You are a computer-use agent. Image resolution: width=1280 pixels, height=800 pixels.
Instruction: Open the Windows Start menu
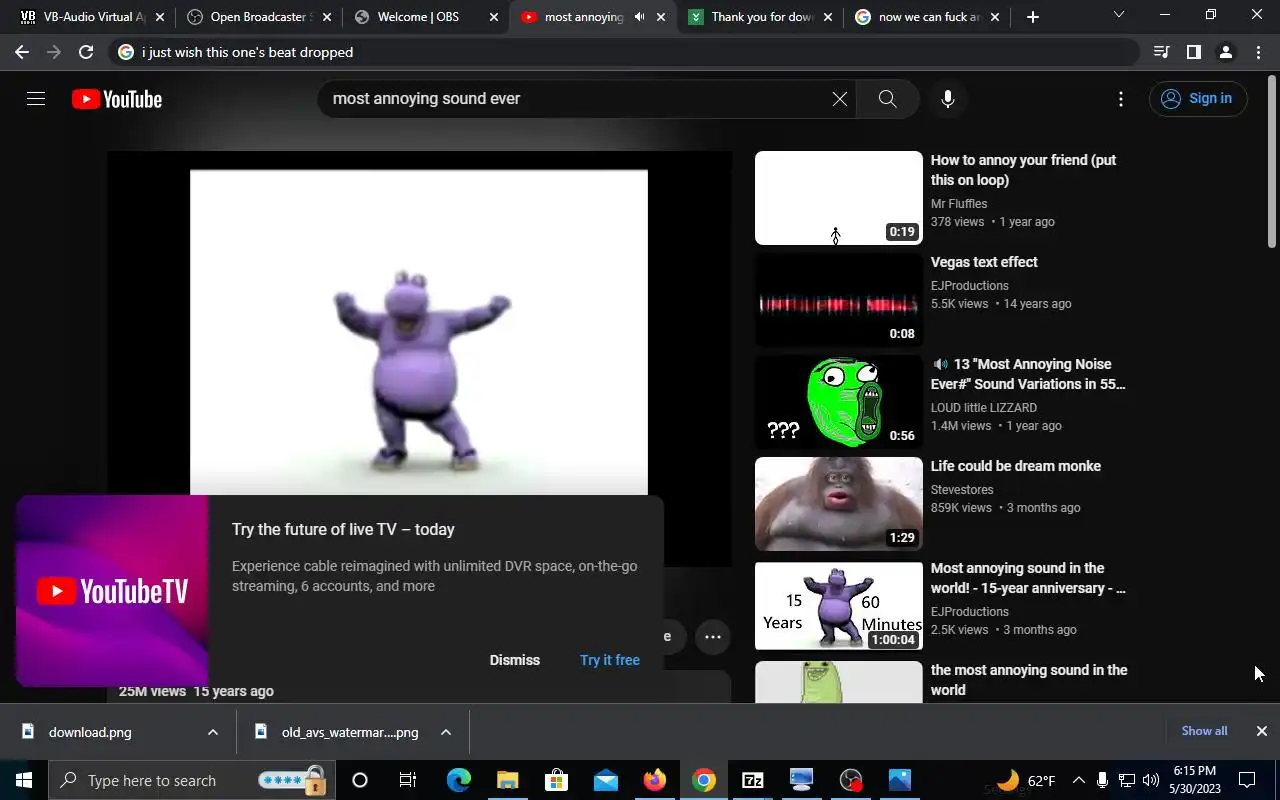(x=24, y=780)
